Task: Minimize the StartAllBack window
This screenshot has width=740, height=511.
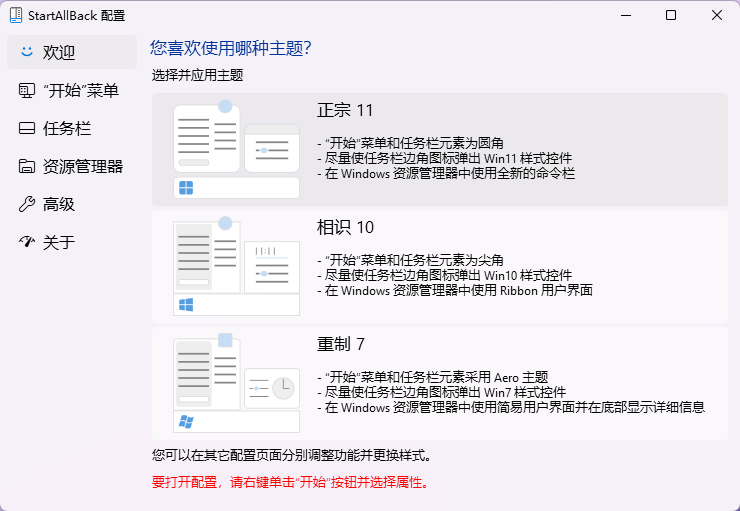Action: (626, 15)
